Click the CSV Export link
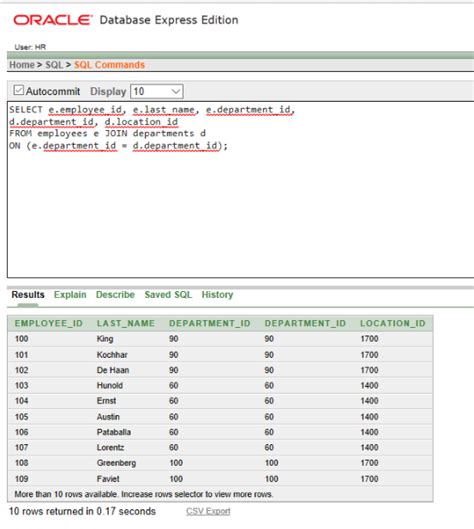Image resolution: width=474 pixels, height=529 pixels. coord(208,511)
